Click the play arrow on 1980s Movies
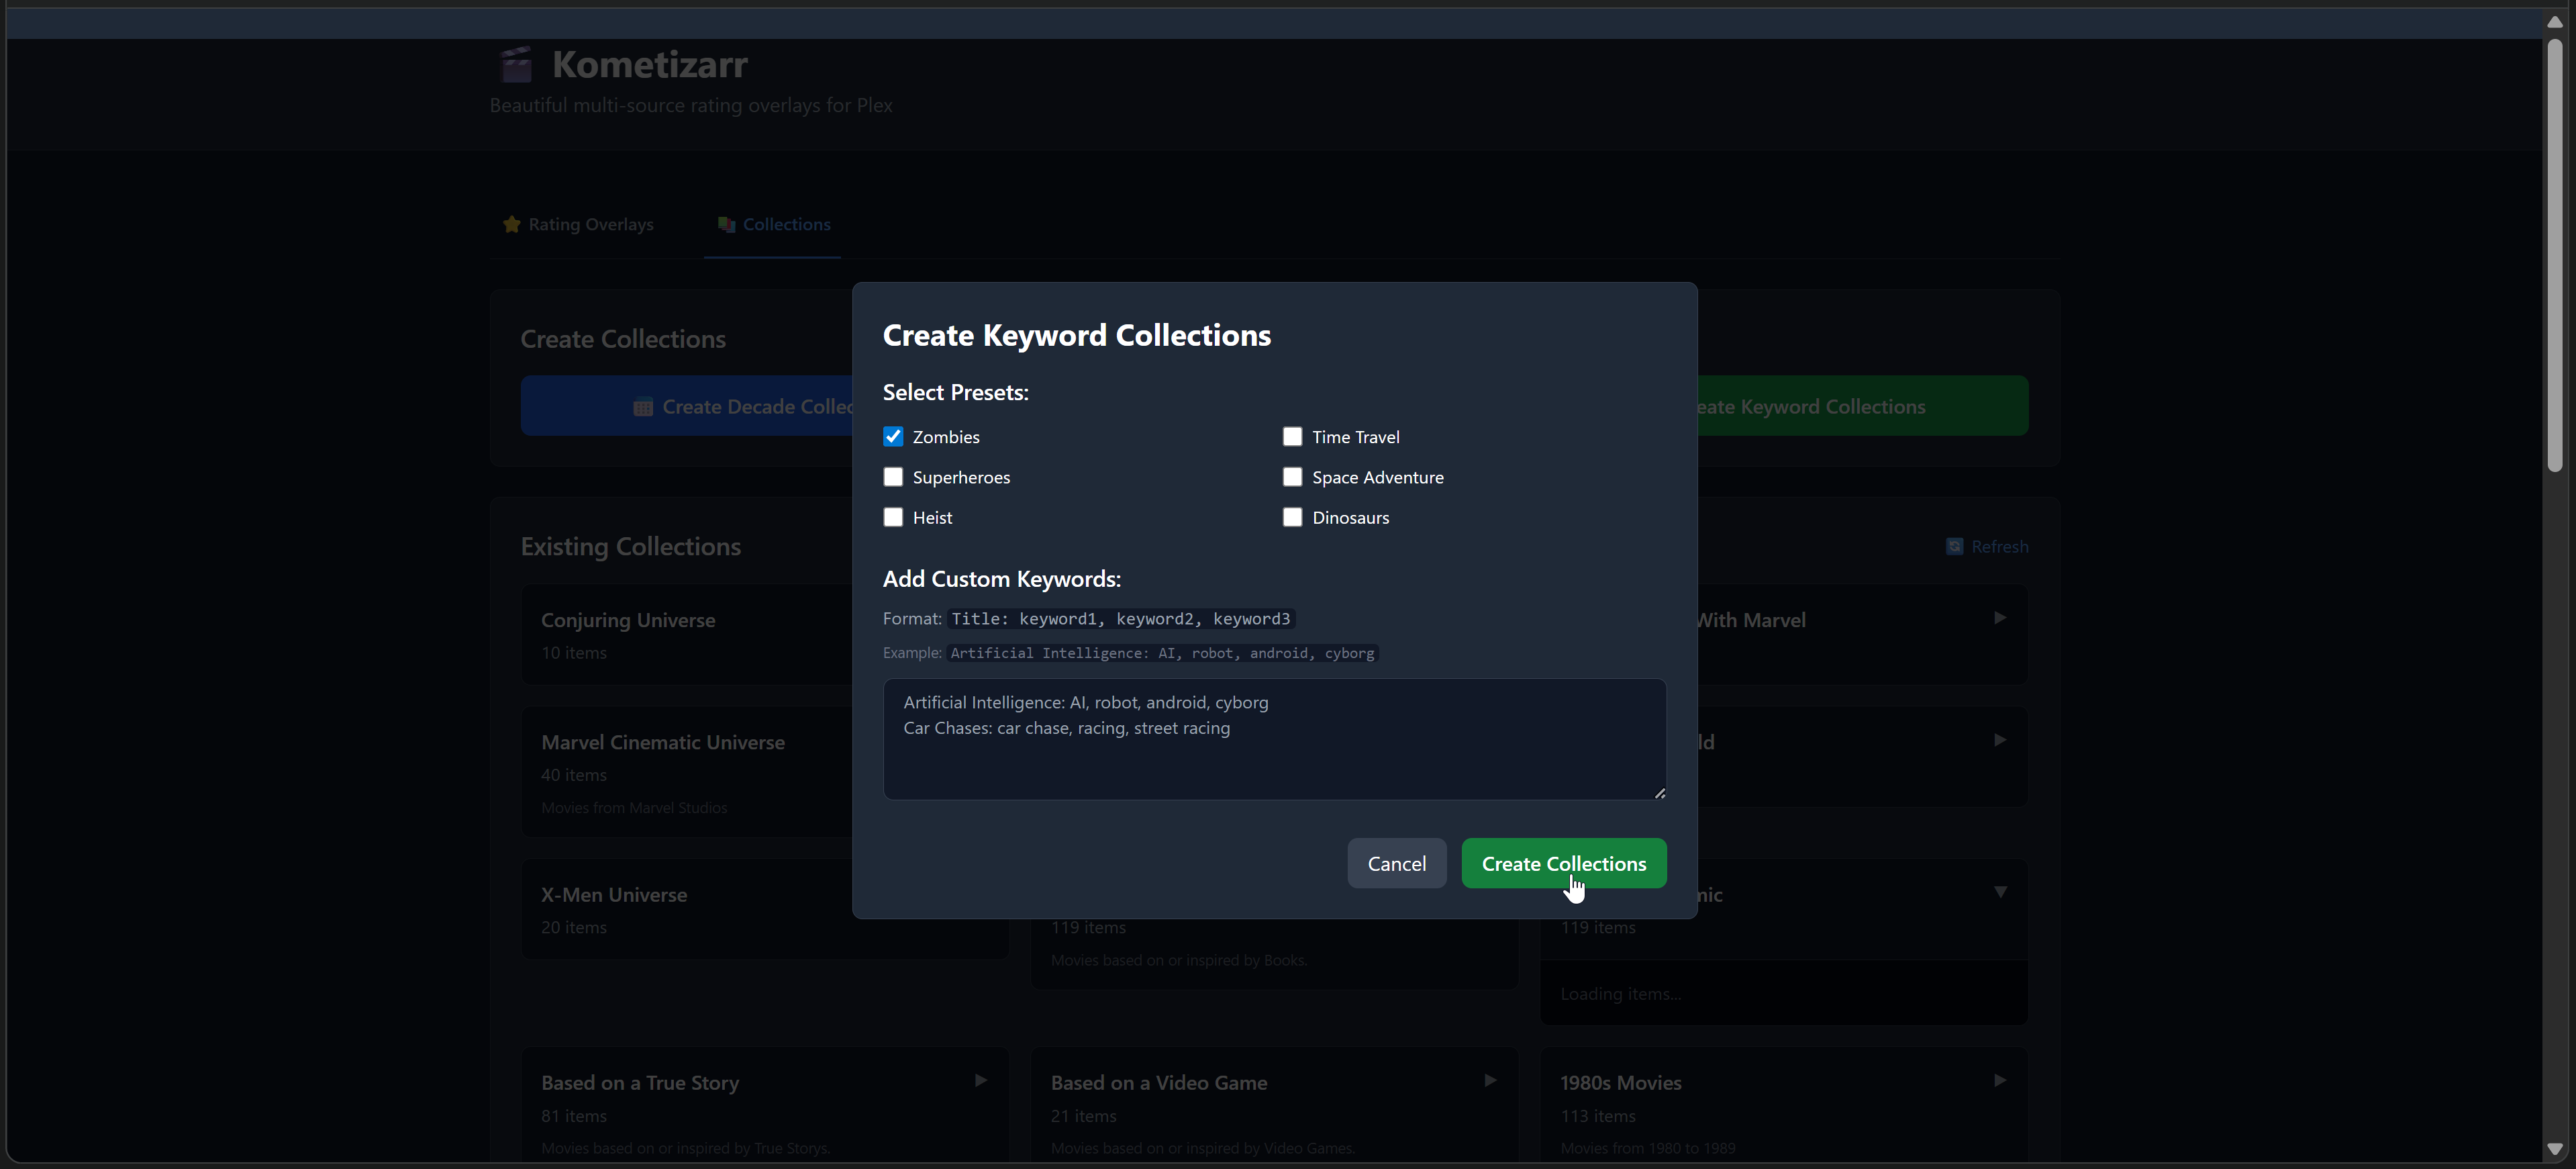 pyautogui.click(x=2000, y=1081)
